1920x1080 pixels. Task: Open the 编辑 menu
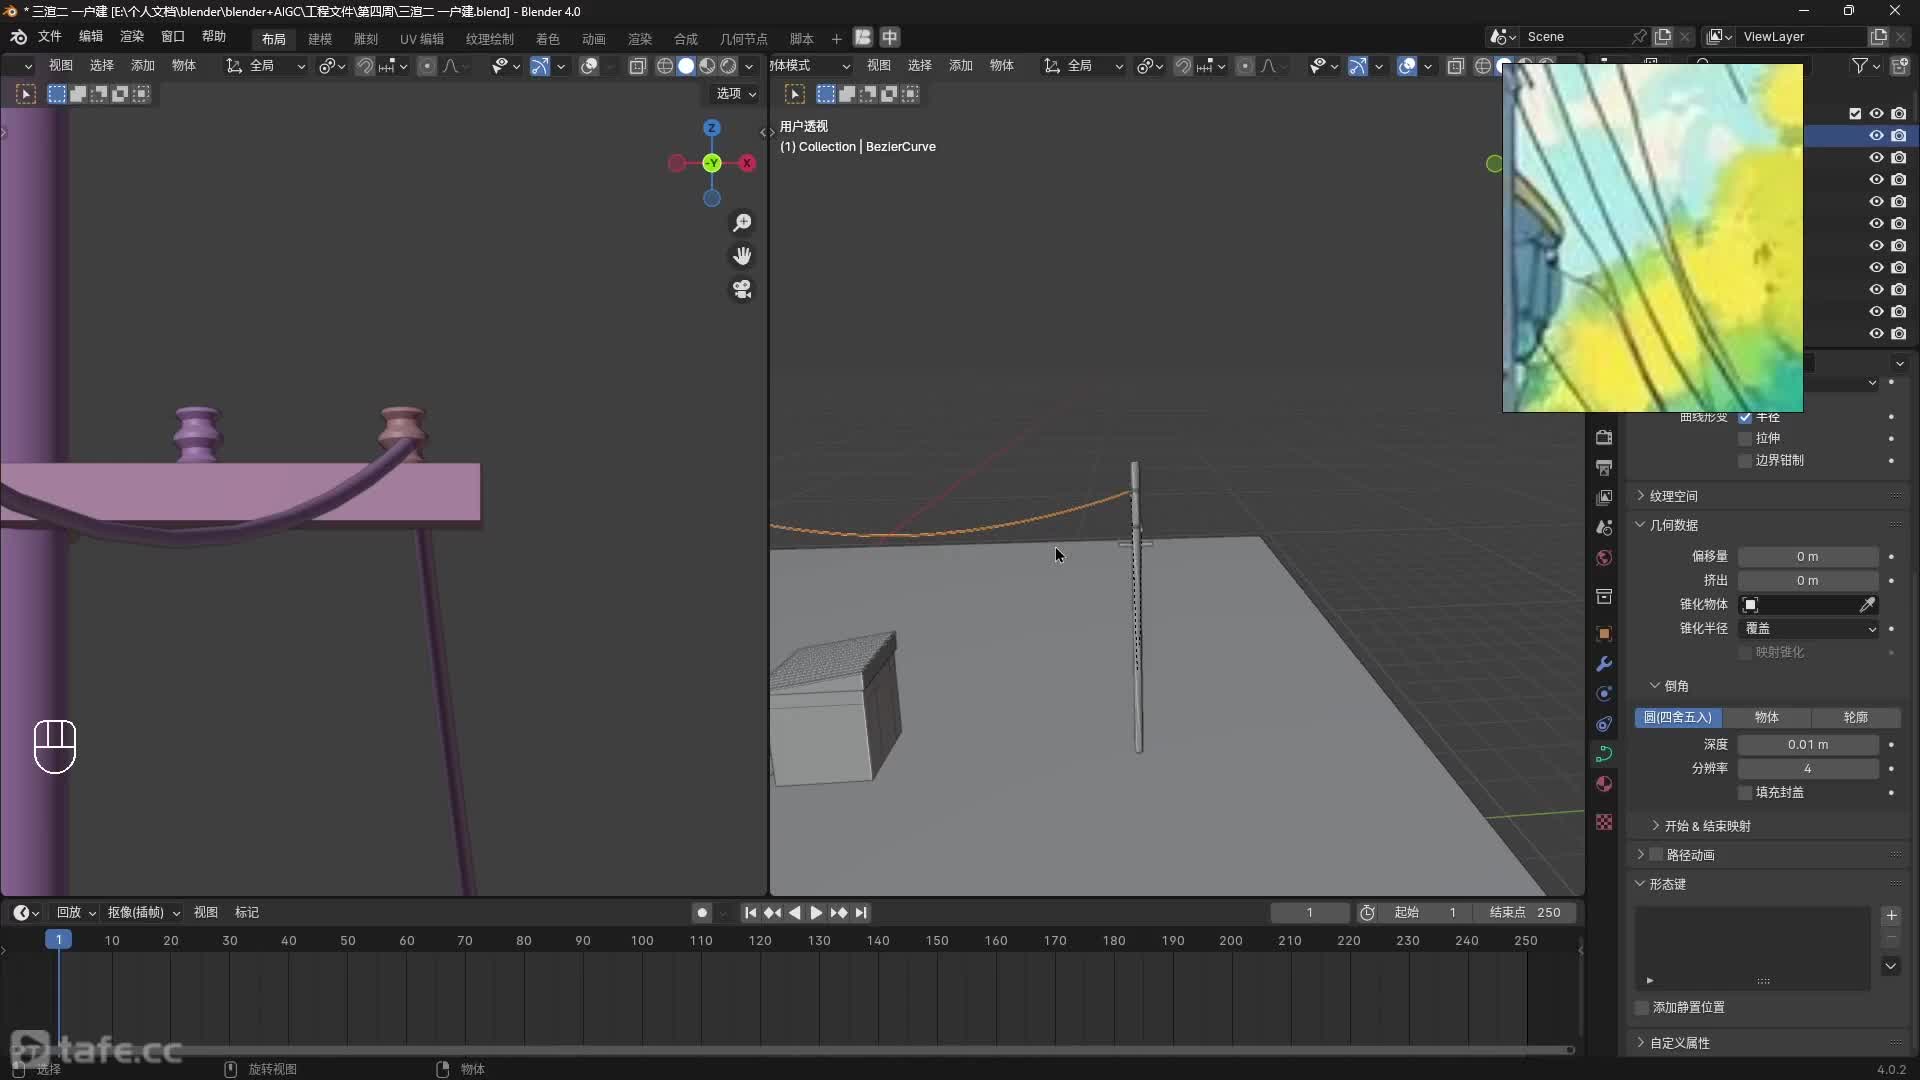click(90, 36)
